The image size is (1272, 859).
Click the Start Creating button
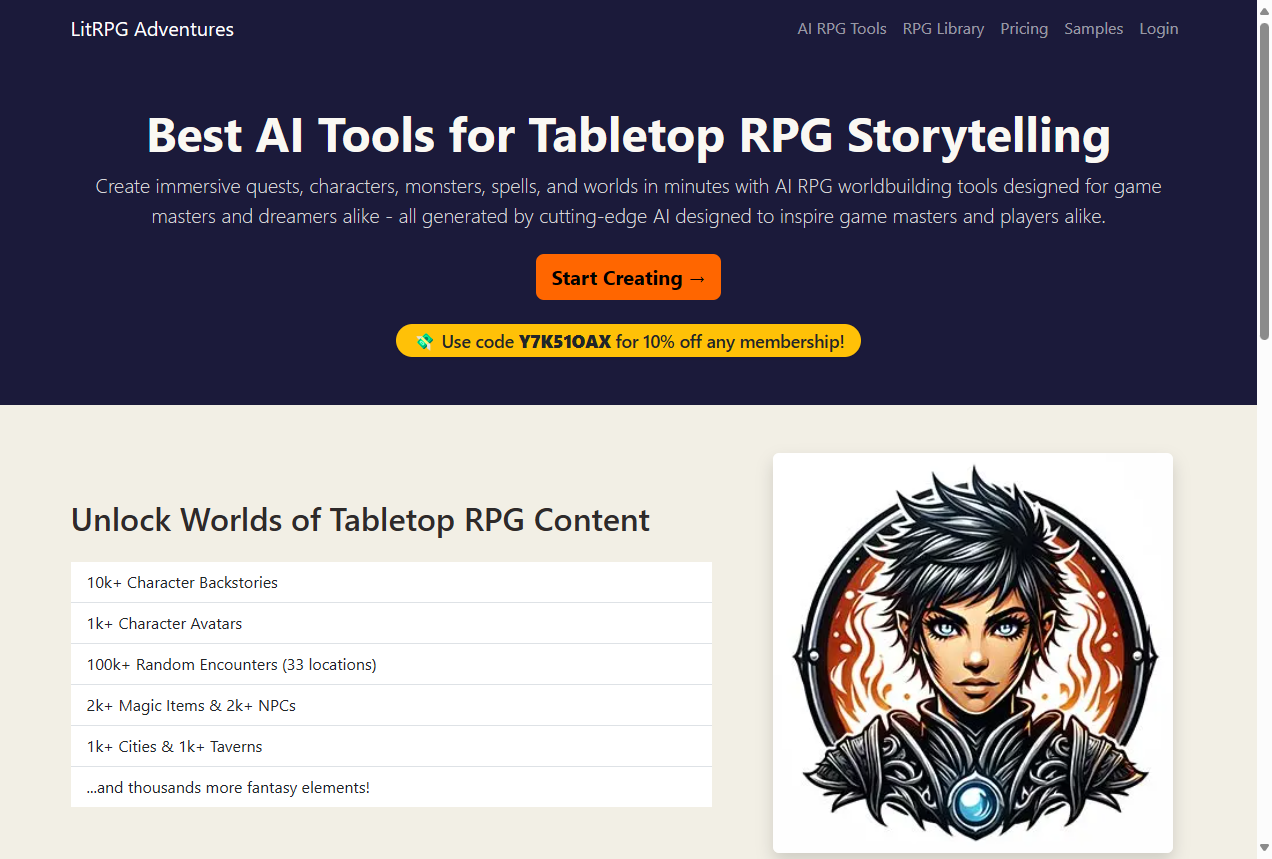(628, 277)
